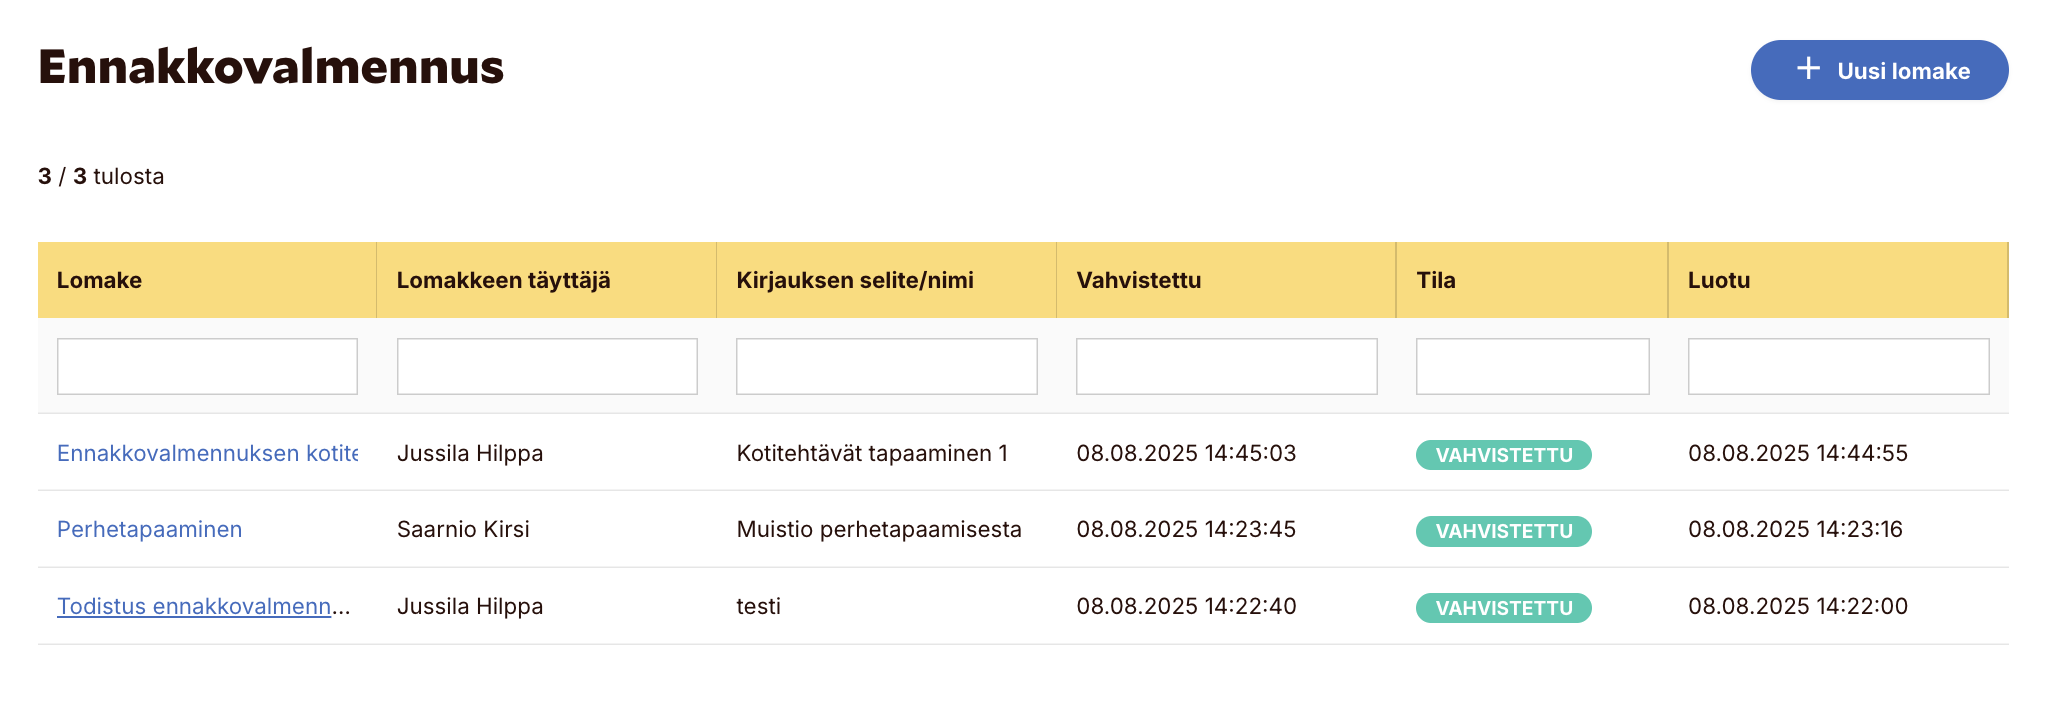Open Ennakkovalmennuksen kotitehtävät form link

[207, 453]
